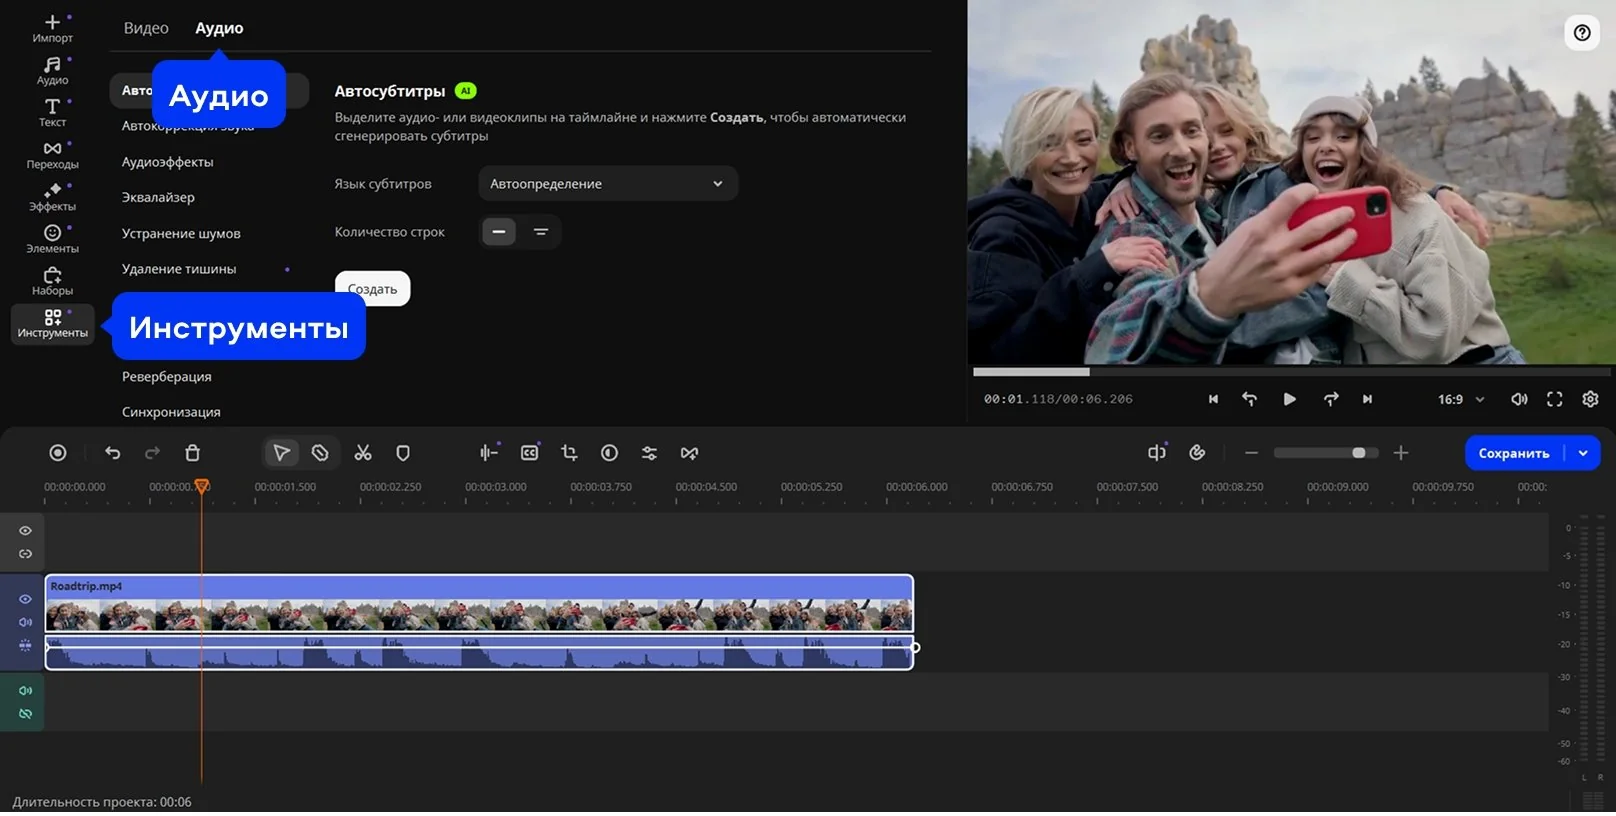Image resolution: width=1616 pixels, height=816 pixels.
Task: Expand the subtitle language Автоопределение dropdown
Action: click(607, 184)
